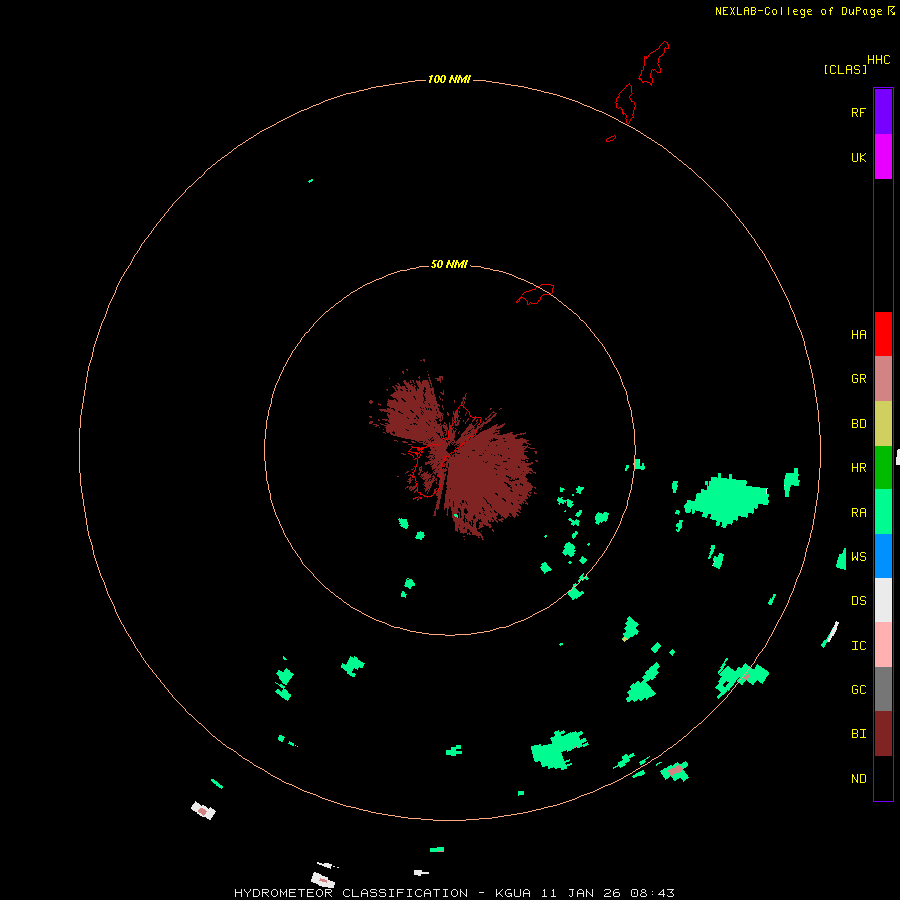Viewport: 900px width, 900px height.
Task: Click the HA red color swatch
Action: click(883, 334)
